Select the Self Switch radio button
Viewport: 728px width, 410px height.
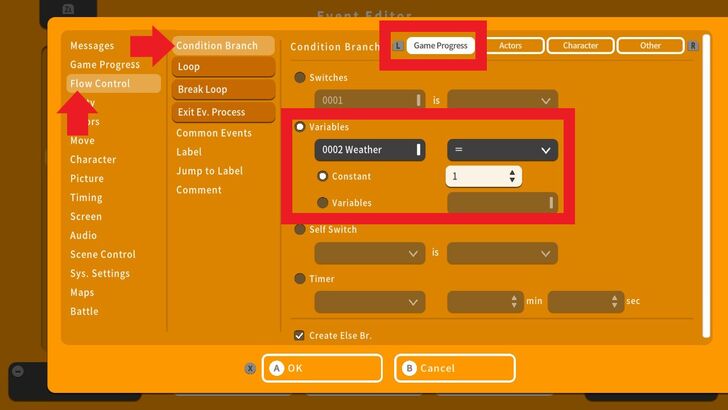pyautogui.click(x=300, y=230)
